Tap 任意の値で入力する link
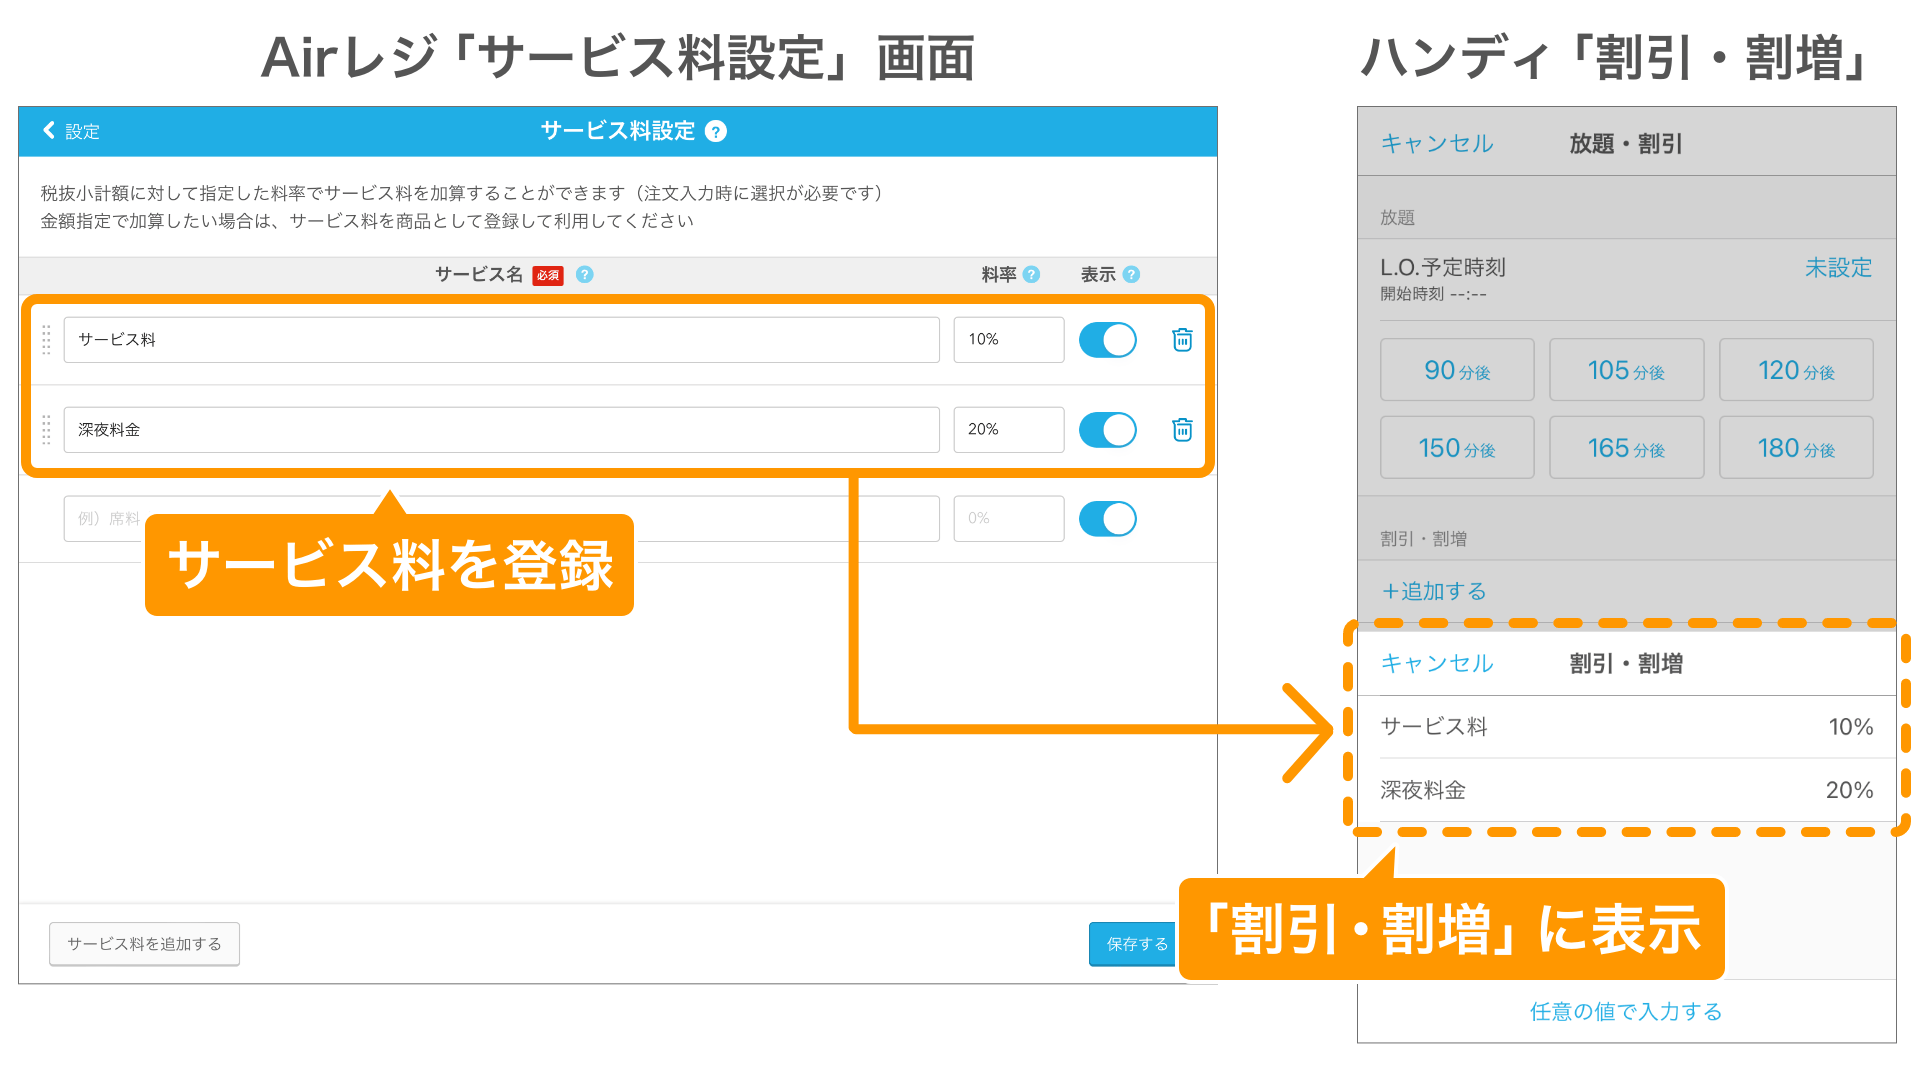Viewport: 1920px width, 1080px height. tap(1626, 1012)
